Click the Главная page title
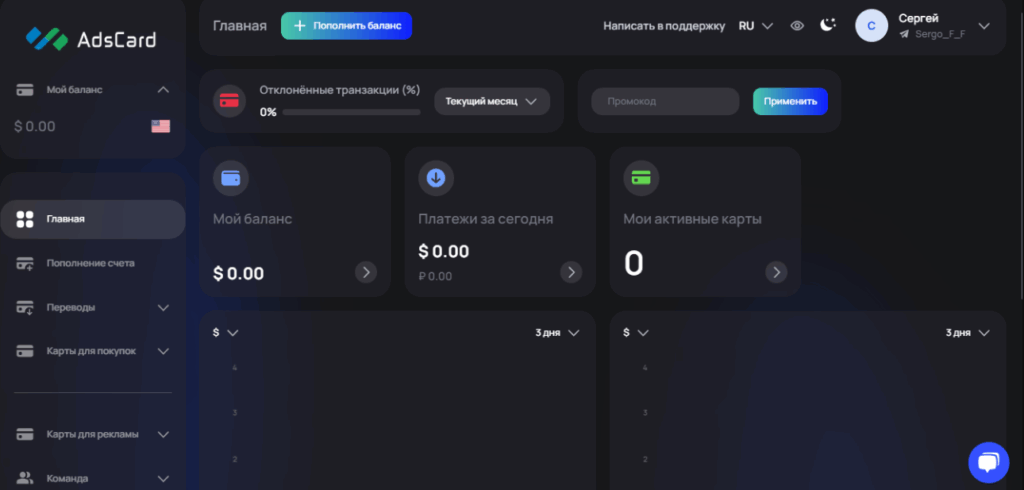The image size is (1024, 490). 240,26
